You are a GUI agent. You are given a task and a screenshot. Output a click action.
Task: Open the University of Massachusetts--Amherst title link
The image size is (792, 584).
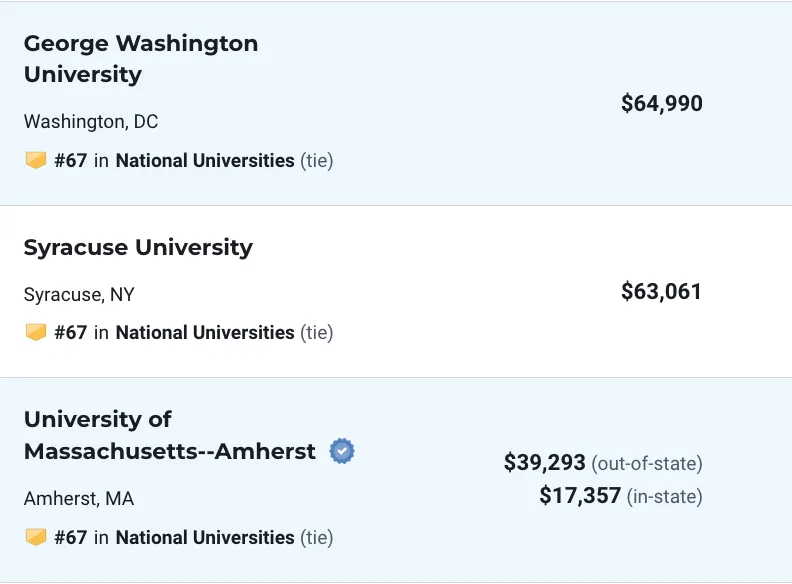(x=170, y=435)
